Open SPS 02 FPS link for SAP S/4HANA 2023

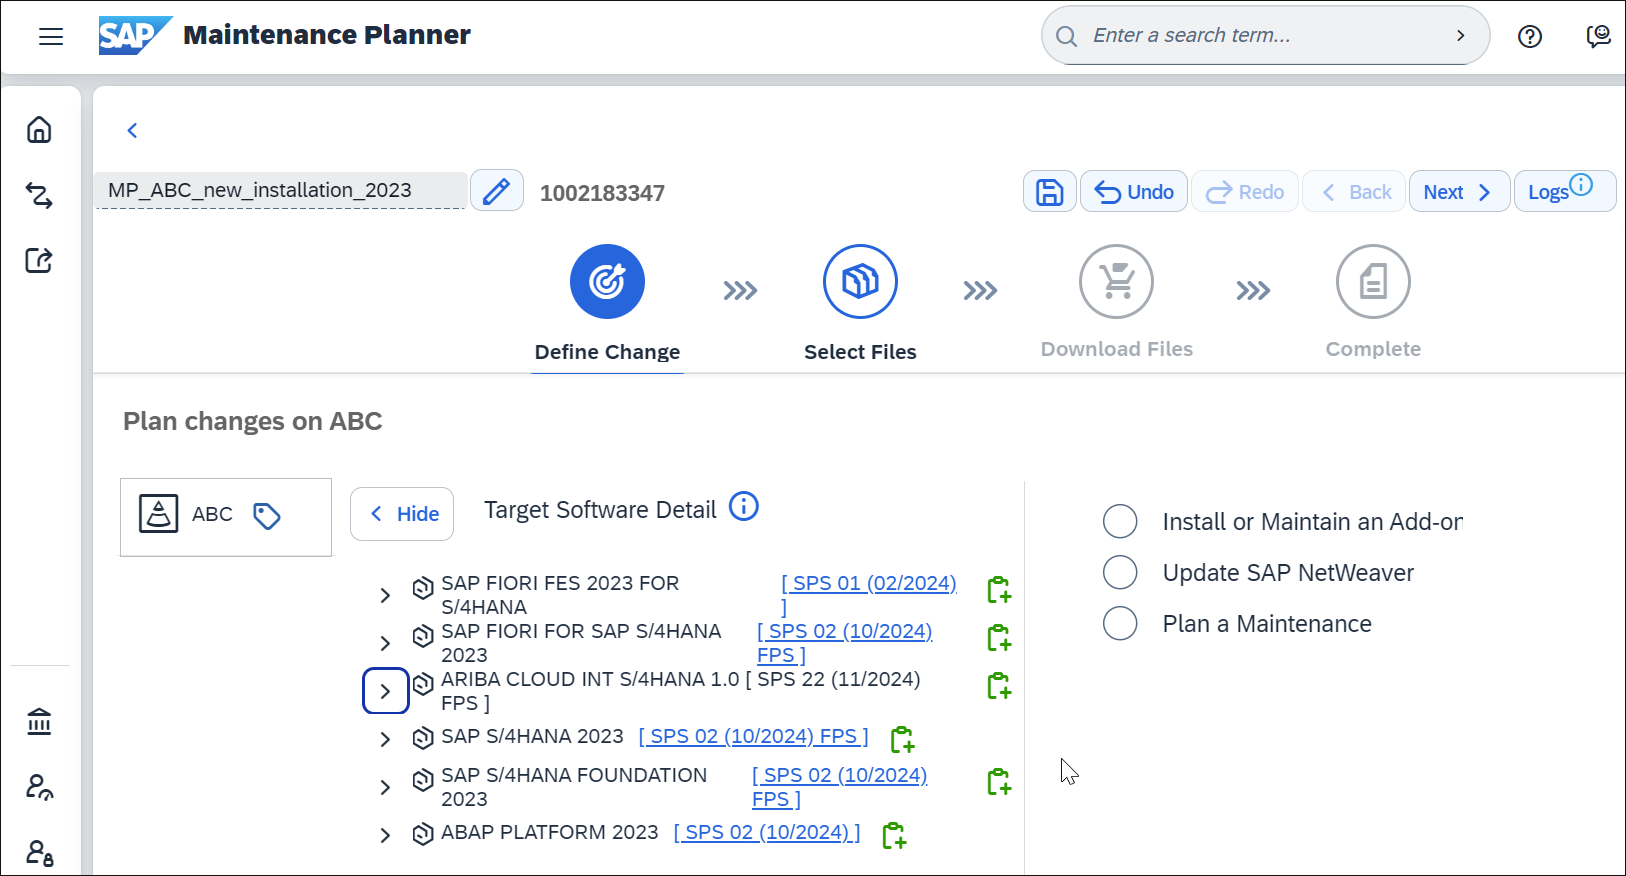(753, 736)
